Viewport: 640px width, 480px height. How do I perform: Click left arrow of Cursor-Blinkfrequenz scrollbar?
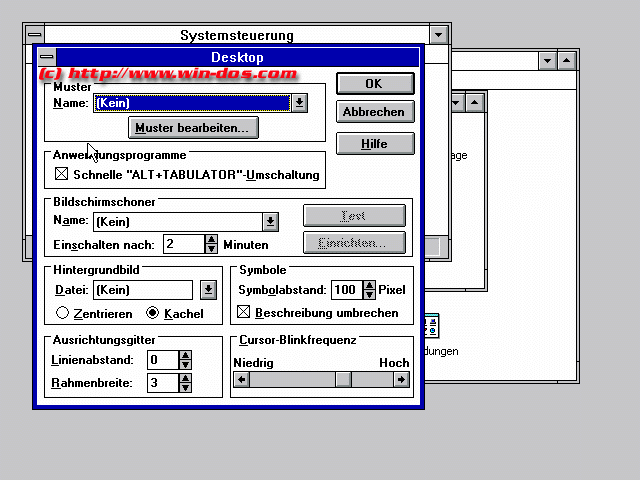coord(241,380)
